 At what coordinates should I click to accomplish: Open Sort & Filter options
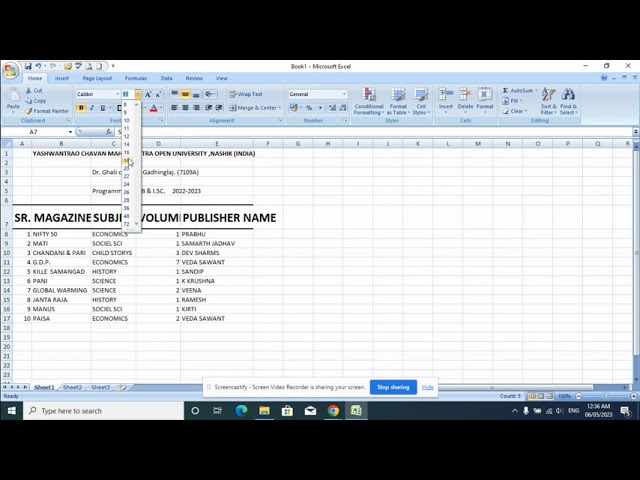pos(548,101)
